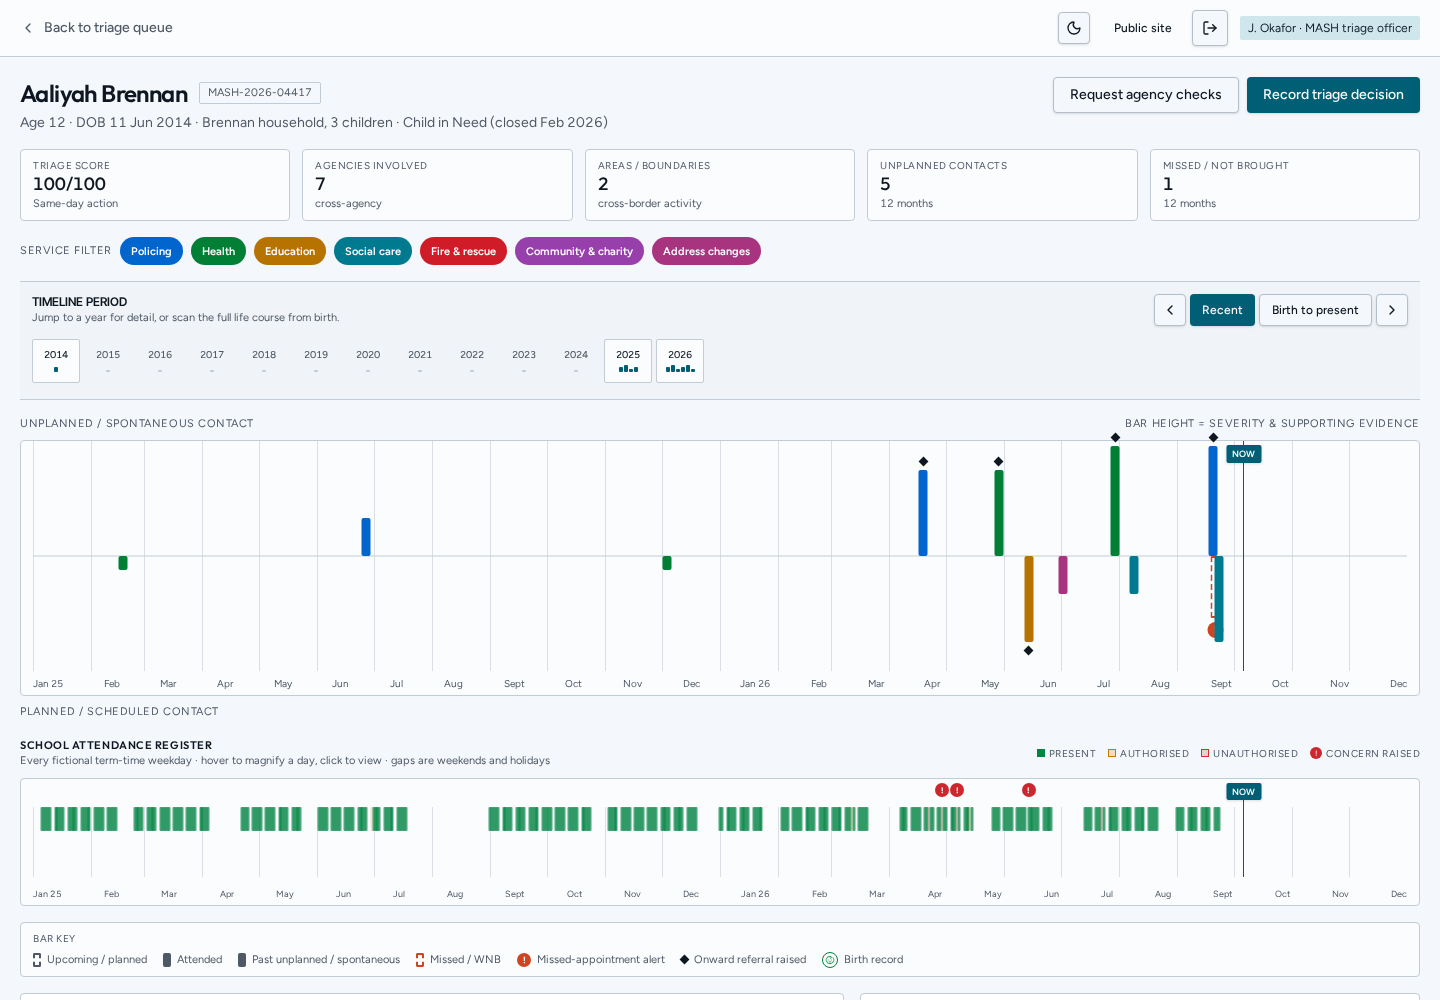Screen dimensions: 1440x1000
Task: Click the small green bar in December 2025
Action: (667, 563)
